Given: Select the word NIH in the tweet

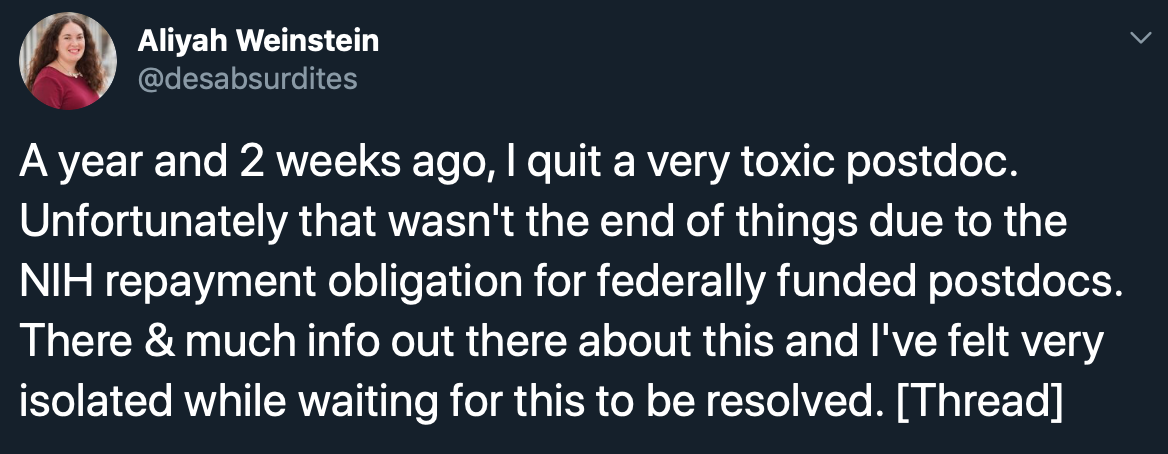Looking at the screenshot, I should (x=51, y=281).
